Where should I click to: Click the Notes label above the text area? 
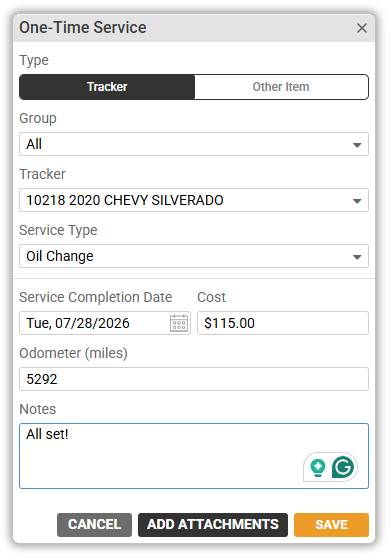37,409
